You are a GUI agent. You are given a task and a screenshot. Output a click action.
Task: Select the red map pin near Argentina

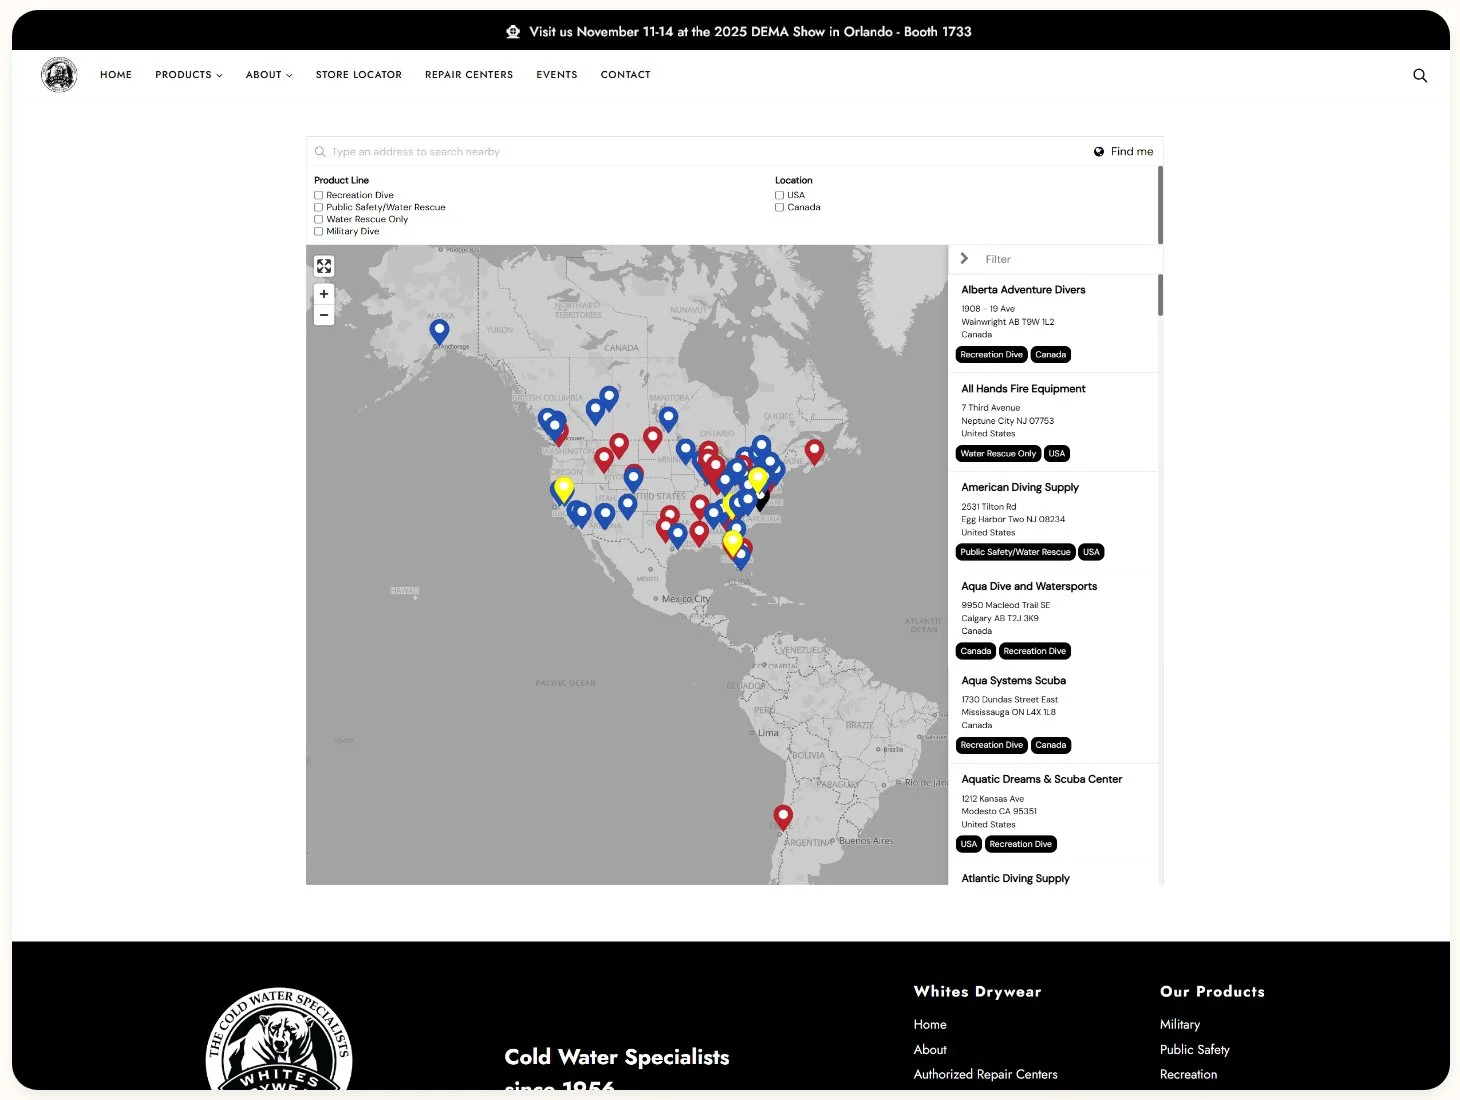[x=783, y=817]
